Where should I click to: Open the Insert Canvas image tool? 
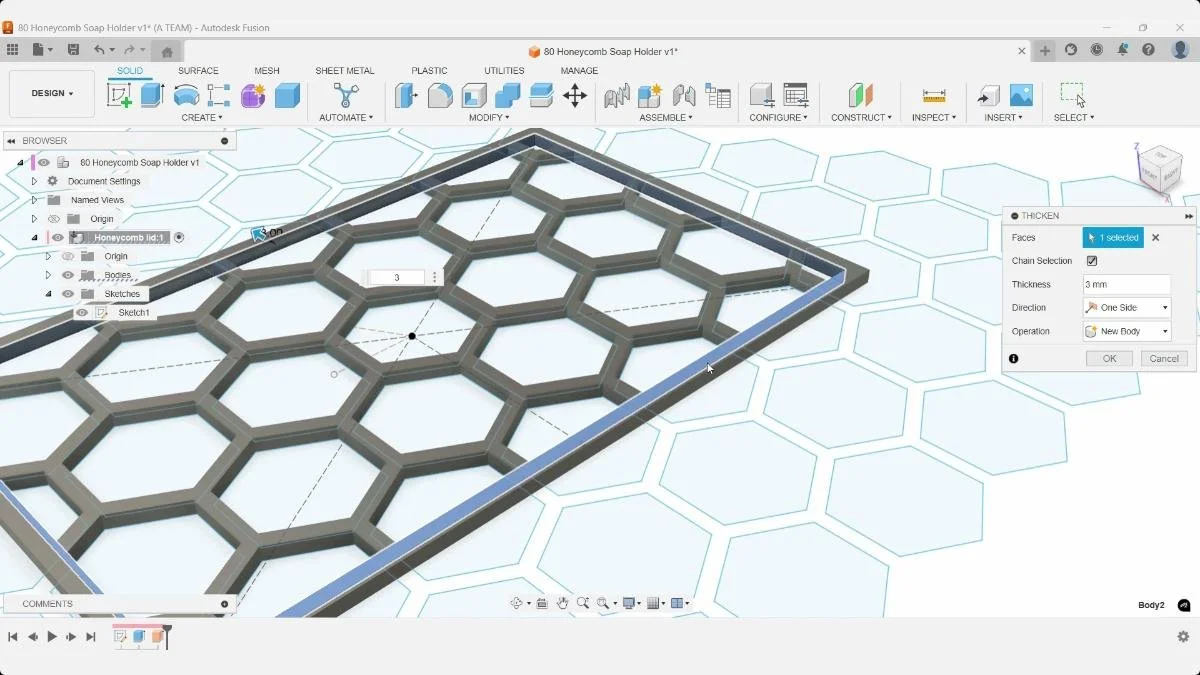point(1021,95)
